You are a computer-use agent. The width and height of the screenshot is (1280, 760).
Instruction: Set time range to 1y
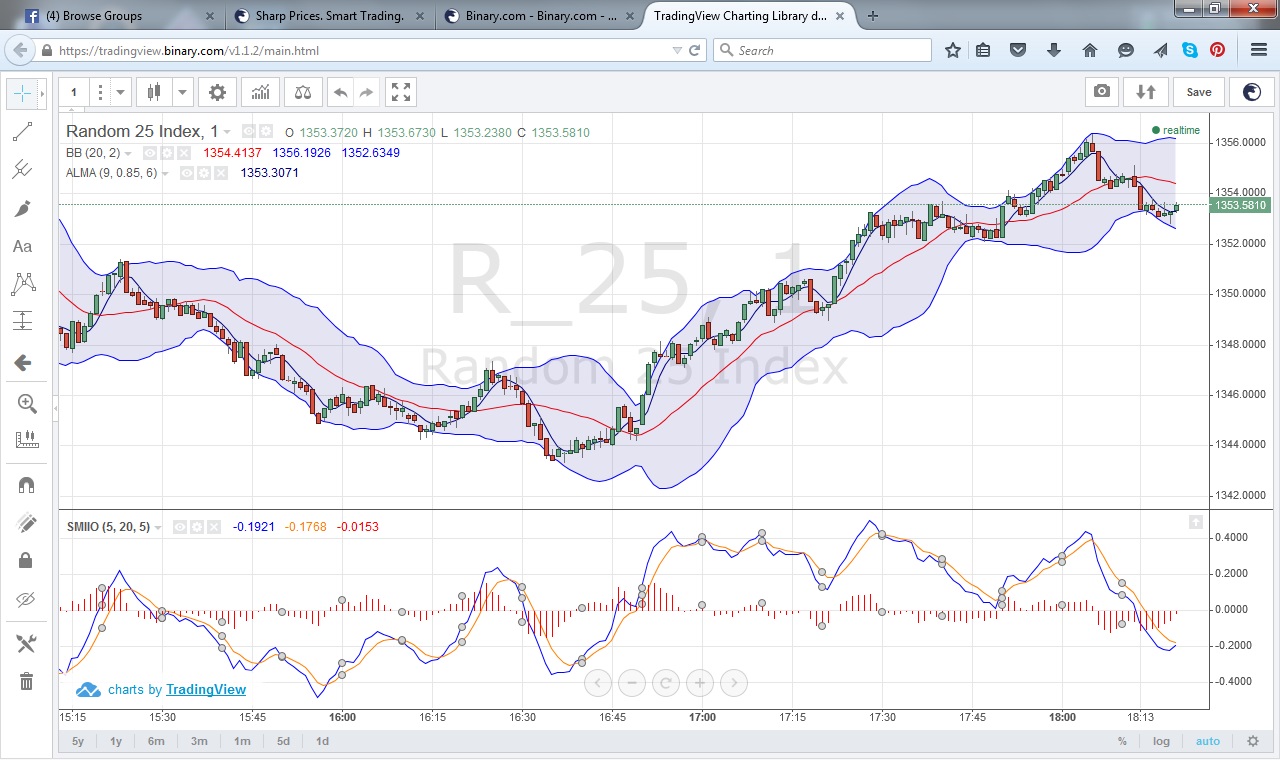point(116,742)
